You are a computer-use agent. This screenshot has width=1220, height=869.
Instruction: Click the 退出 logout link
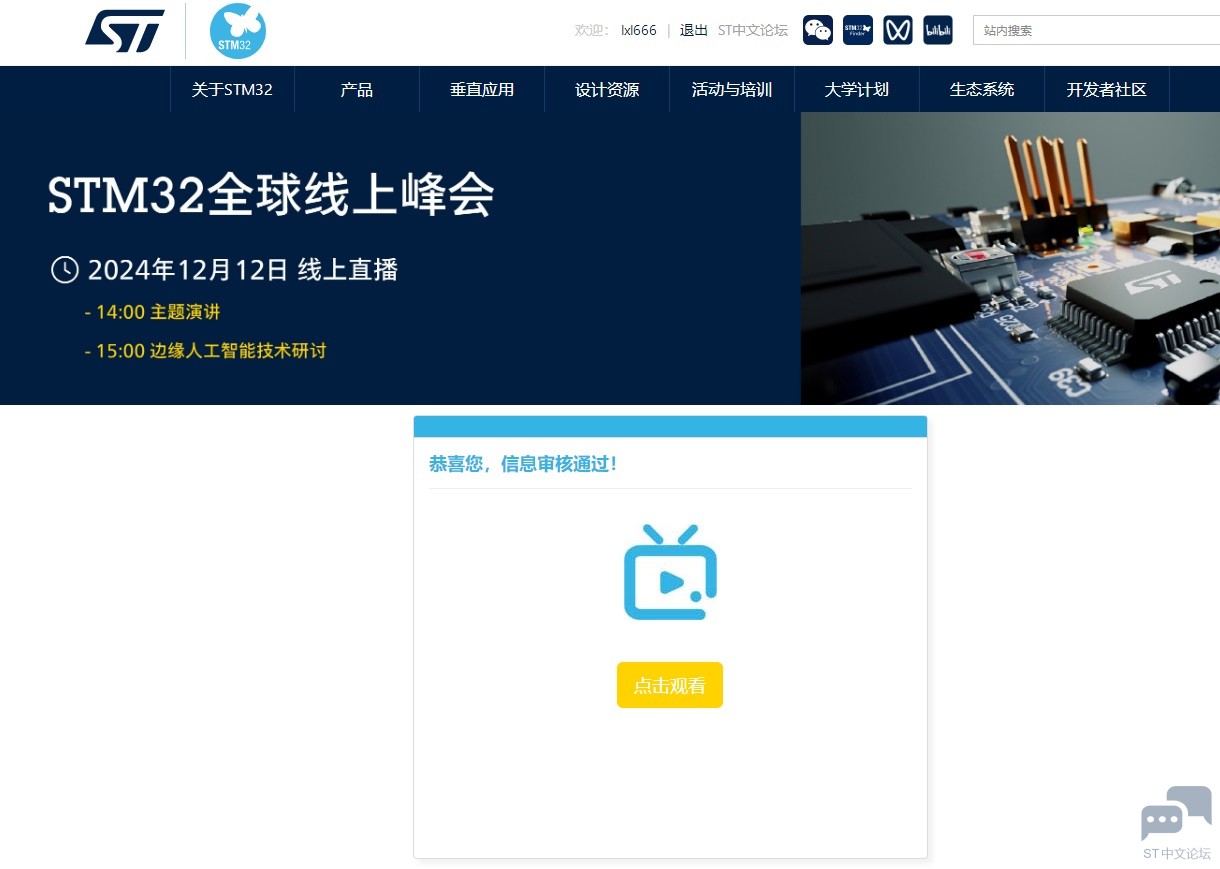694,30
